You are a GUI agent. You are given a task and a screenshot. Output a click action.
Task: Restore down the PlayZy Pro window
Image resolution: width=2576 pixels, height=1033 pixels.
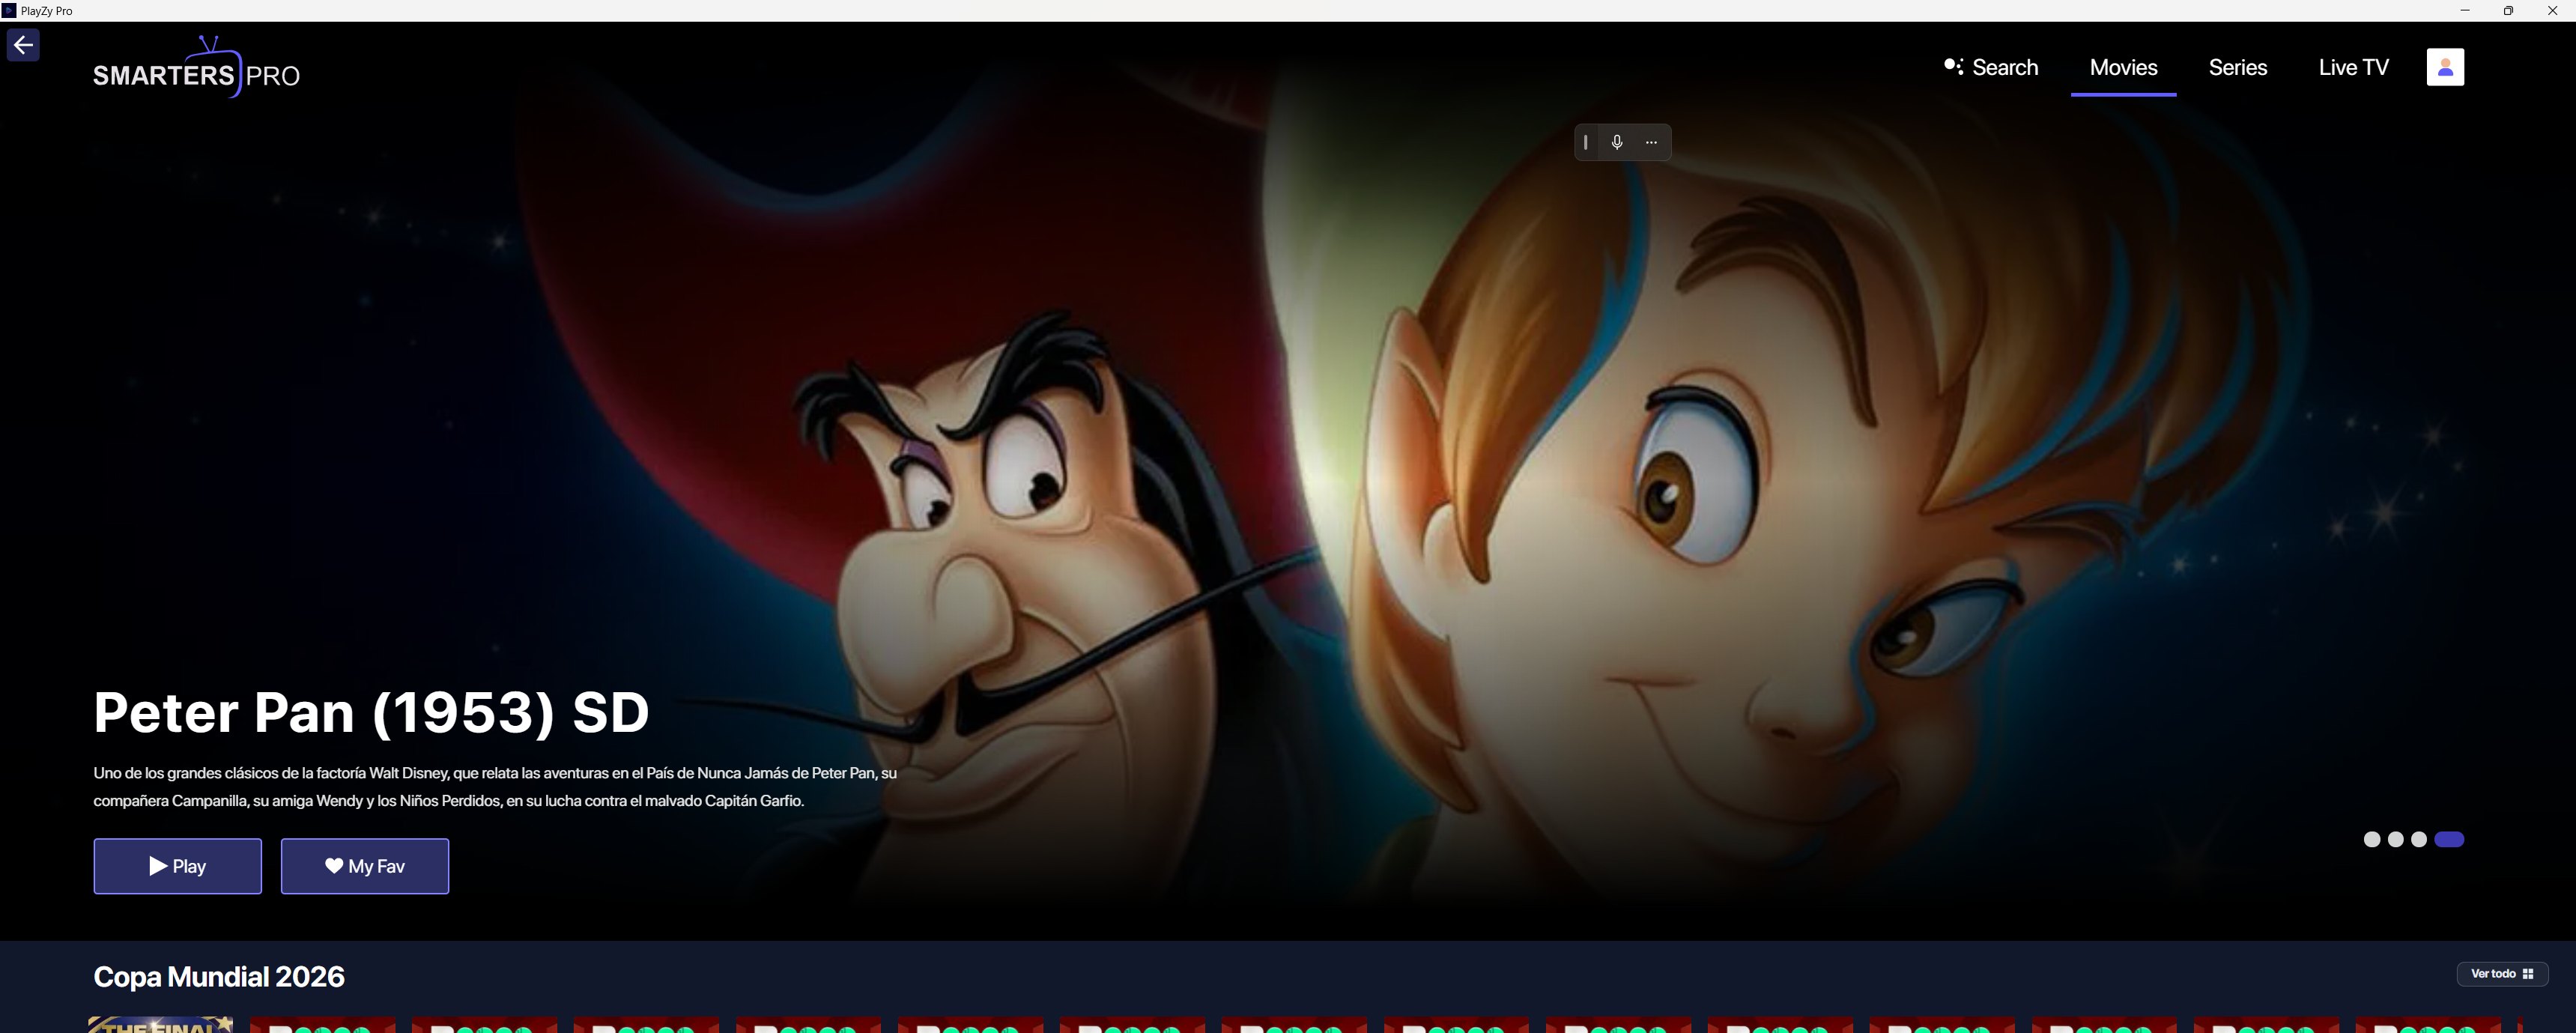2508,10
